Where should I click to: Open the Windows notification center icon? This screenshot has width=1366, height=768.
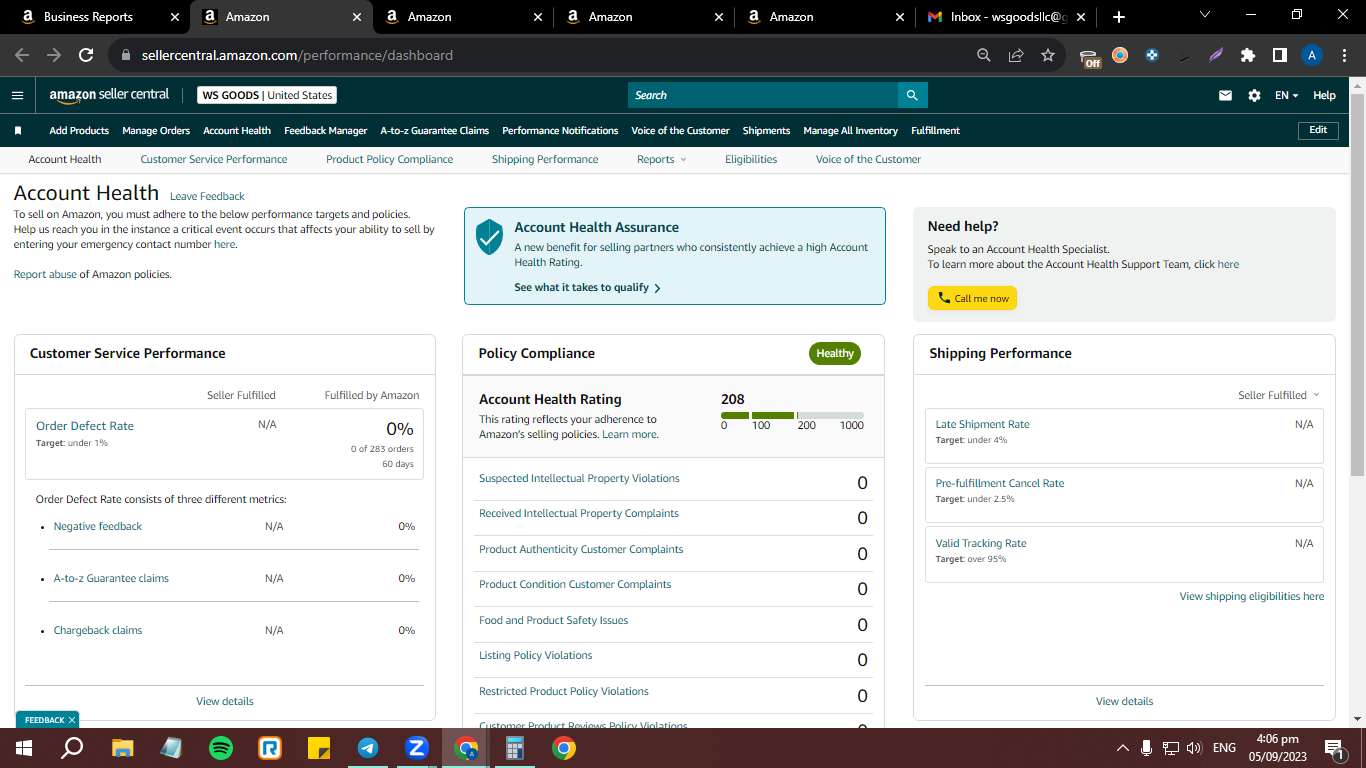pyautogui.click(x=1333, y=748)
